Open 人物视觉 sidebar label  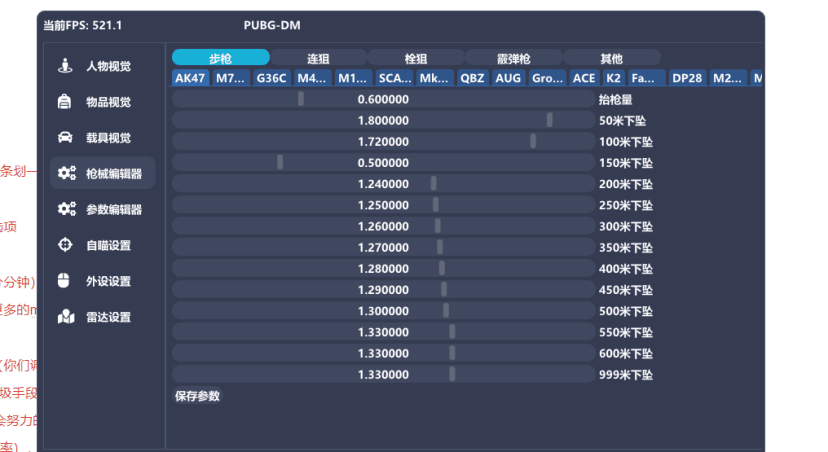[x=108, y=66]
